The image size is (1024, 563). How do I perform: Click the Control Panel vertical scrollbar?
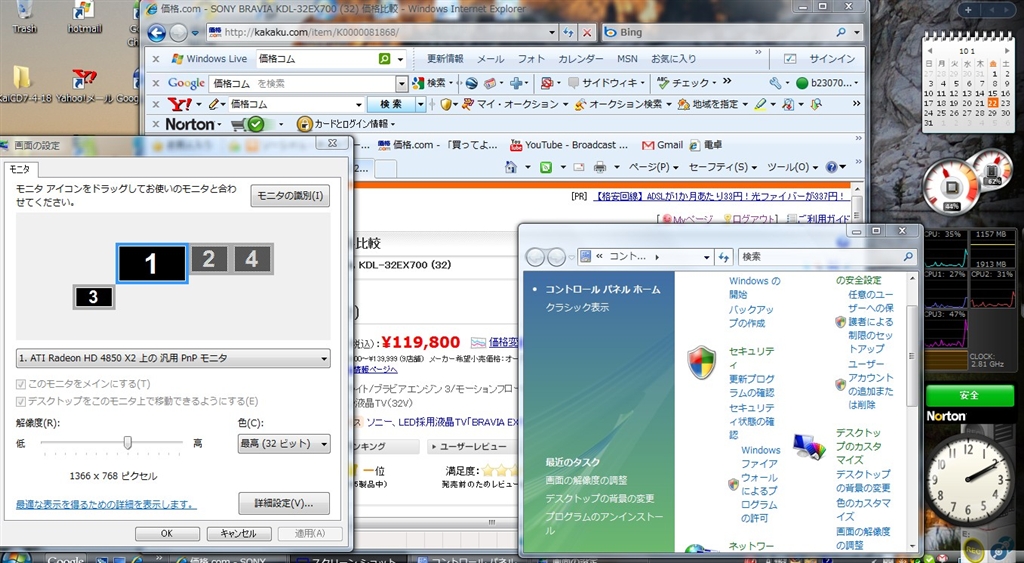point(912,411)
